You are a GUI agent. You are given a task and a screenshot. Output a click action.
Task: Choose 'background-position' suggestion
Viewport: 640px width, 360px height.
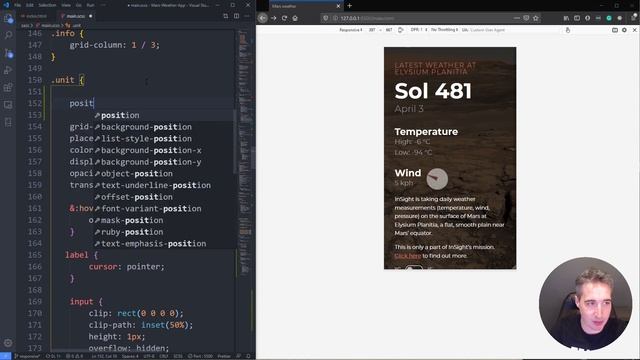[x=164, y=127]
